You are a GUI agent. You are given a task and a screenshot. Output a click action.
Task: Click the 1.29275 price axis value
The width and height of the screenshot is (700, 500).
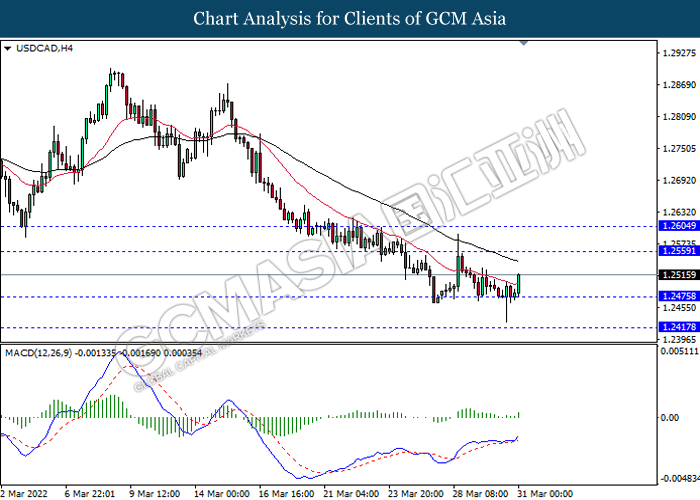pyautogui.click(x=679, y=53)
